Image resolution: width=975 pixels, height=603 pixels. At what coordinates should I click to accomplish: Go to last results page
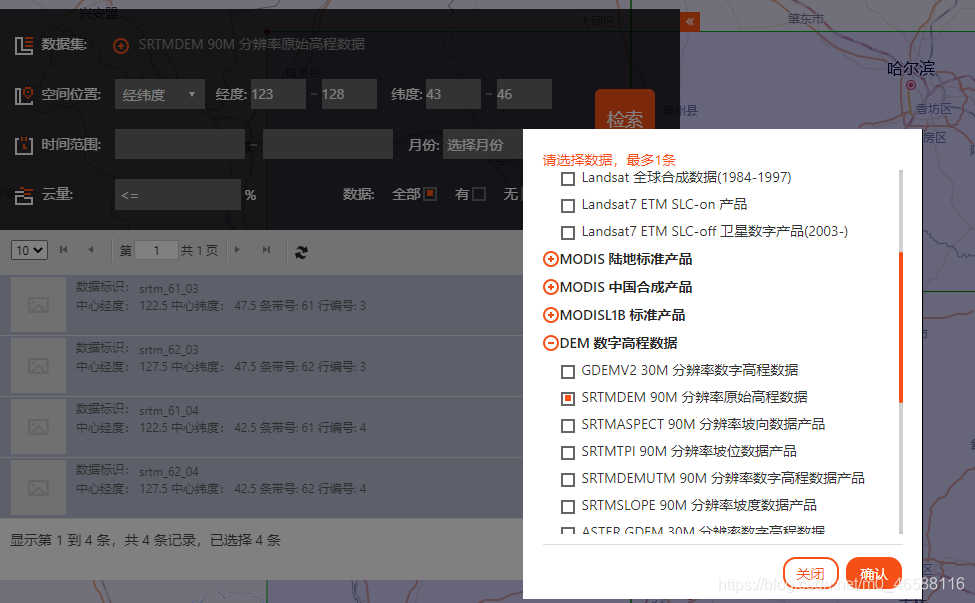tap(266, 250)
